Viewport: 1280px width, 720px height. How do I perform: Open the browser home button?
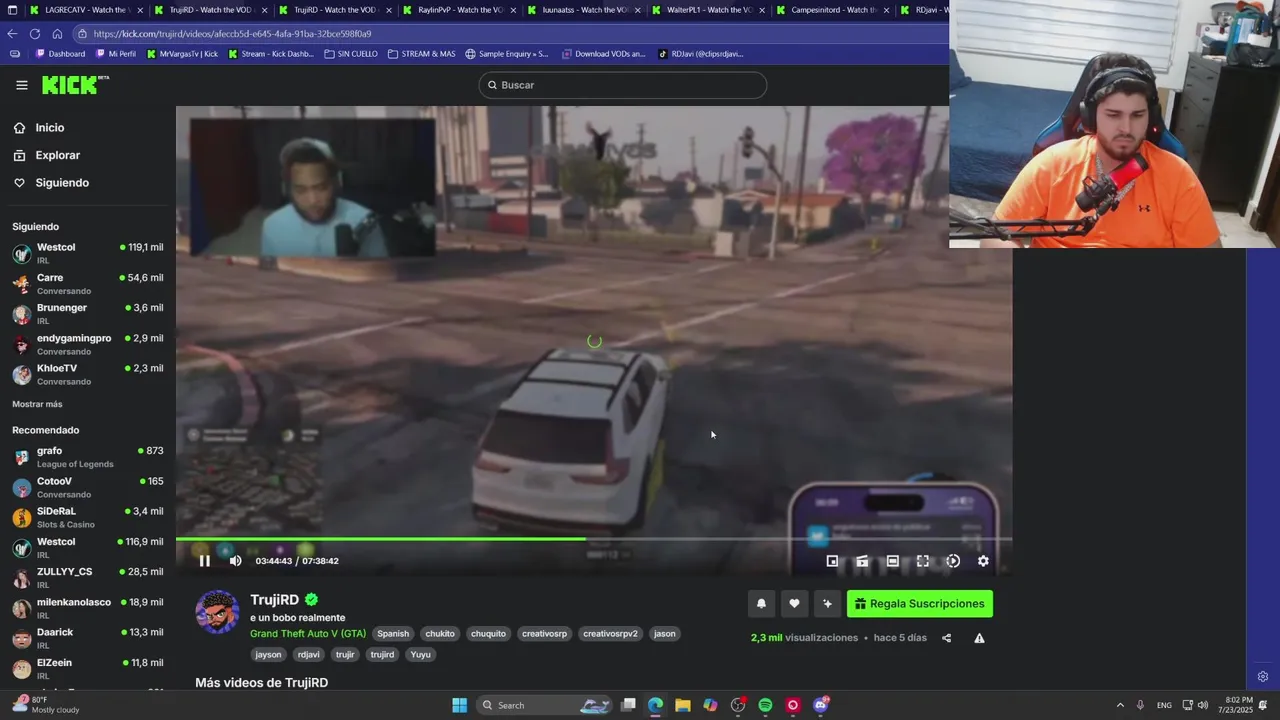tap(57, 34)
